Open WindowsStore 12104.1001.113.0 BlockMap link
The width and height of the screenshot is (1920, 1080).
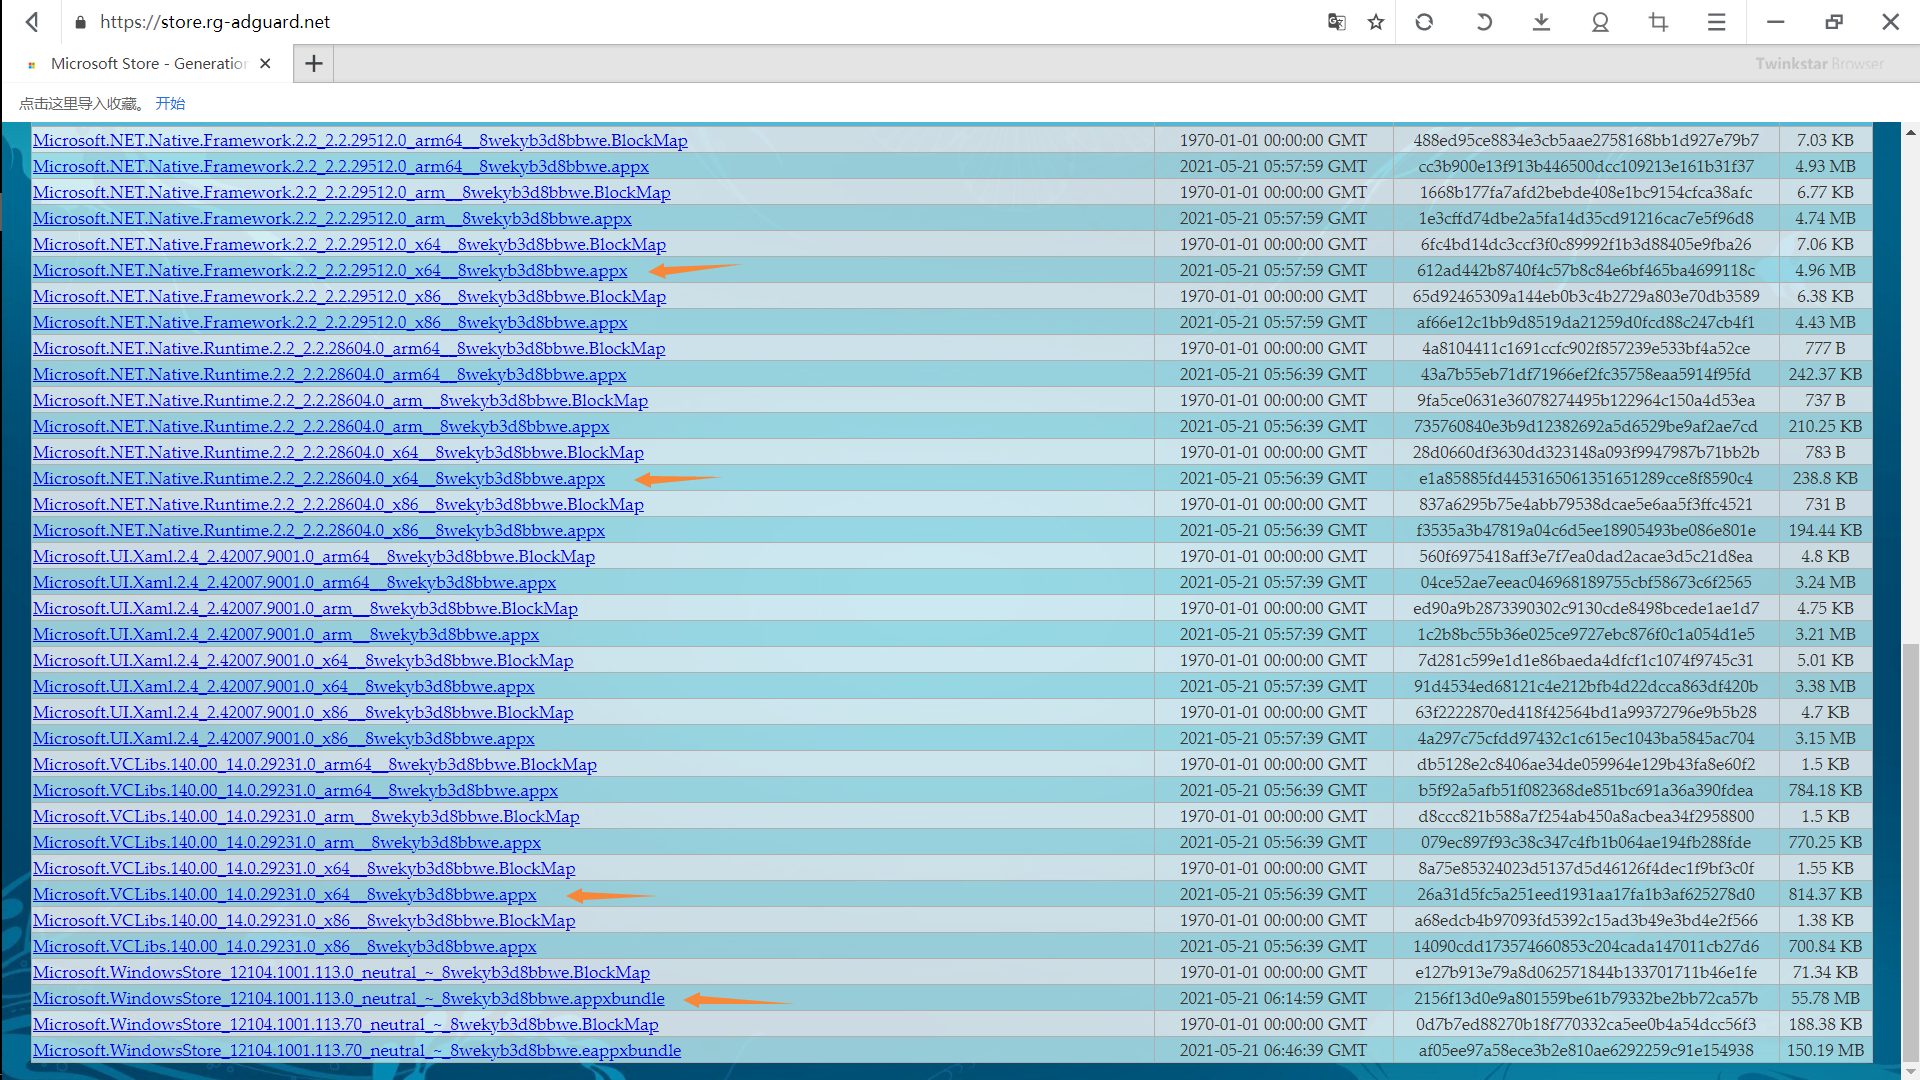click(341, 972)
